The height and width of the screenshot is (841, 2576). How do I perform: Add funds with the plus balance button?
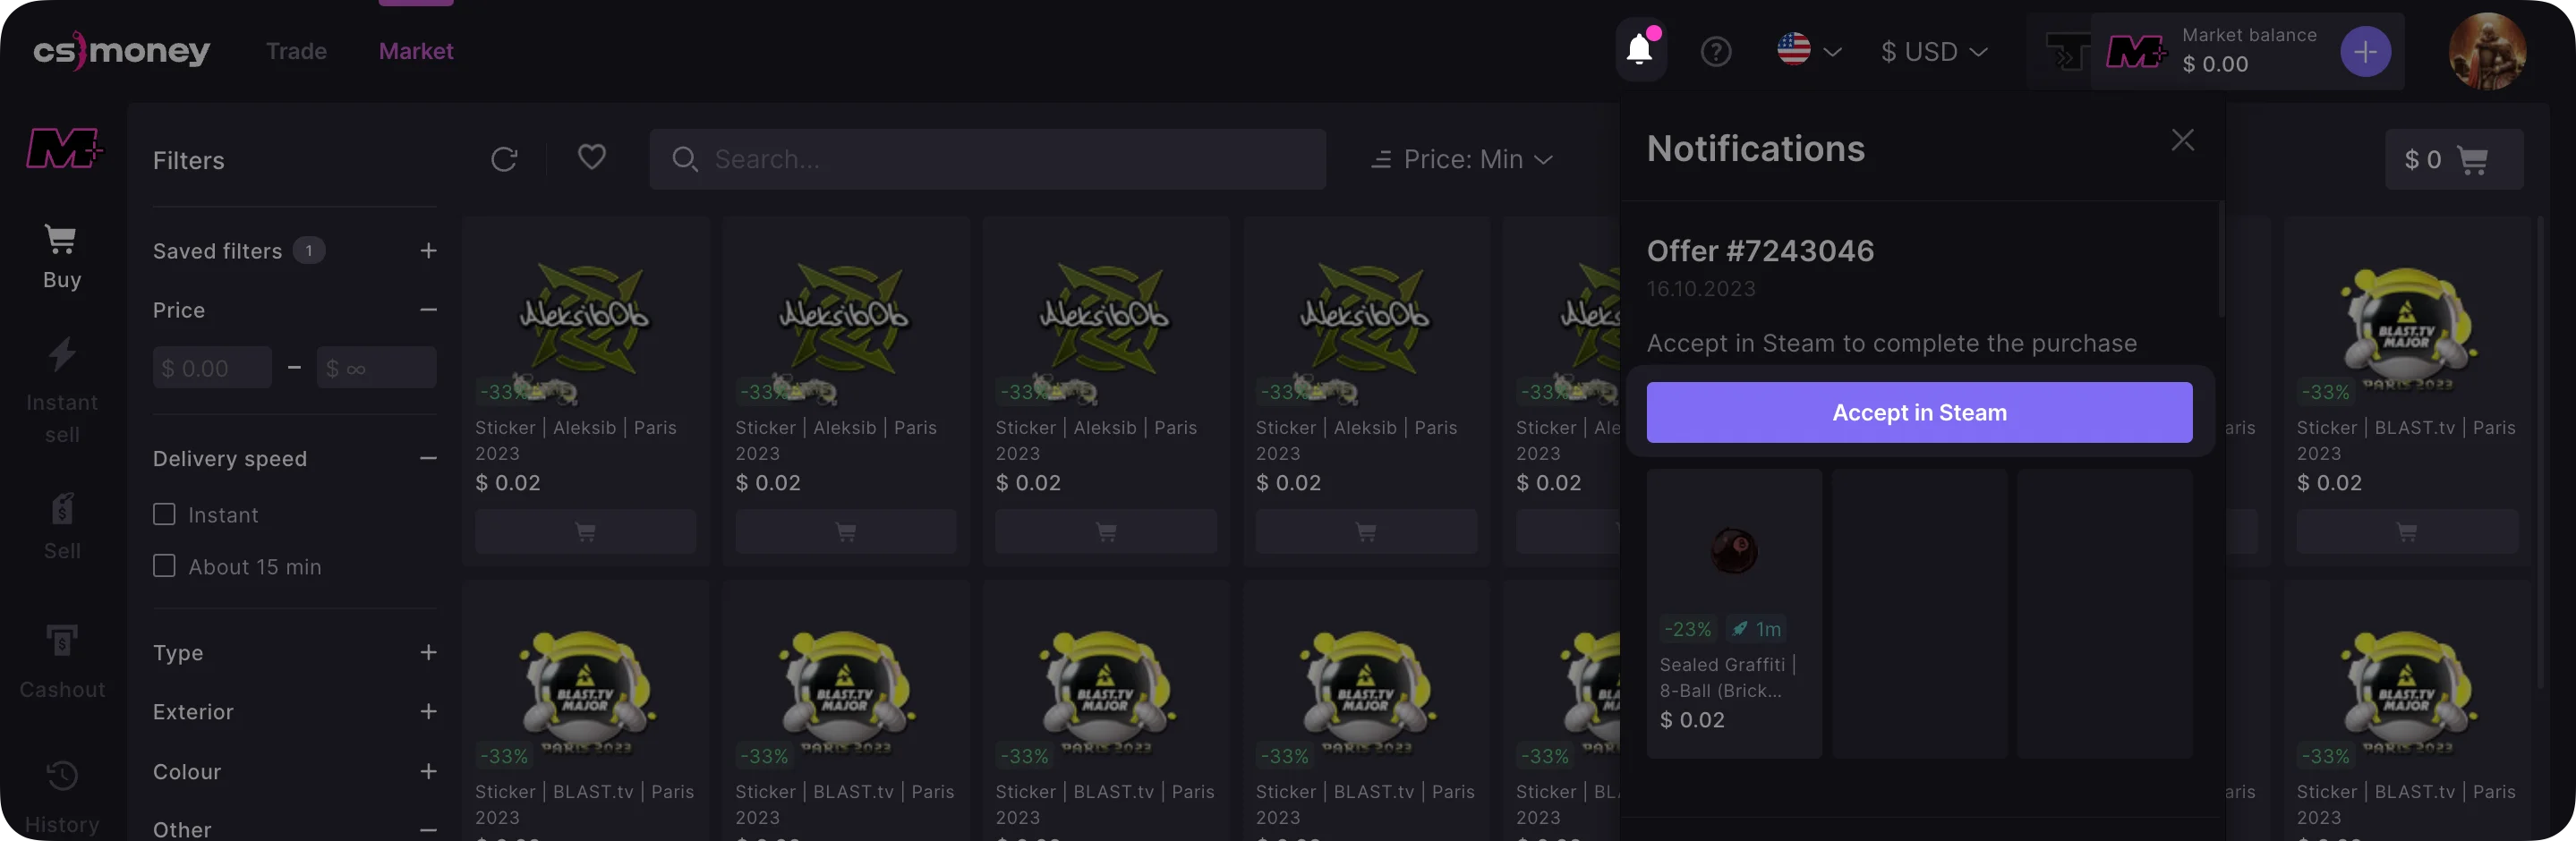pyautogui.click(x=2365, y=51)
